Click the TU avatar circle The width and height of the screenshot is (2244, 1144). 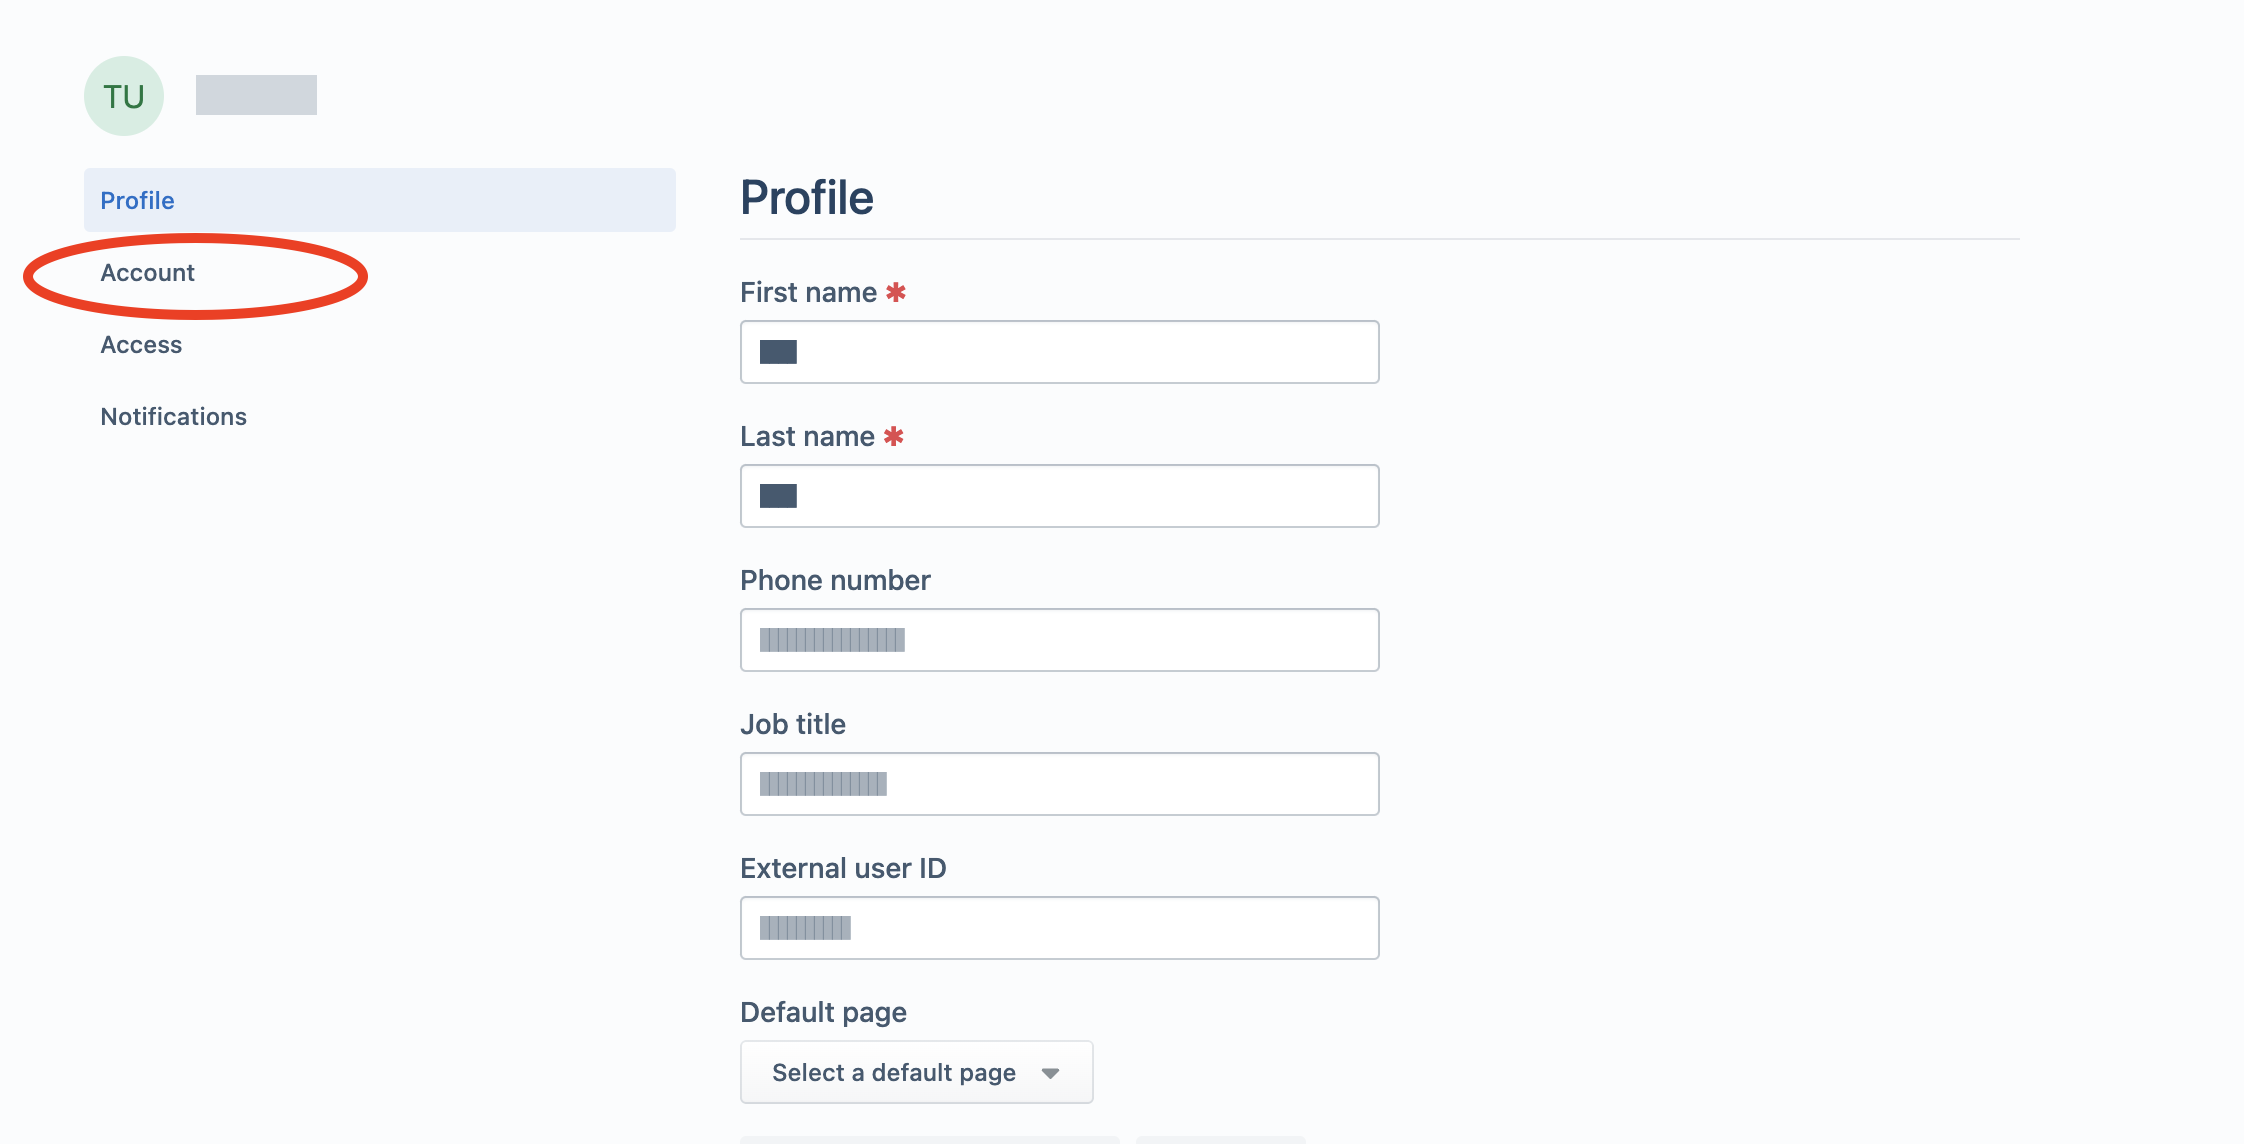(124, 96)
